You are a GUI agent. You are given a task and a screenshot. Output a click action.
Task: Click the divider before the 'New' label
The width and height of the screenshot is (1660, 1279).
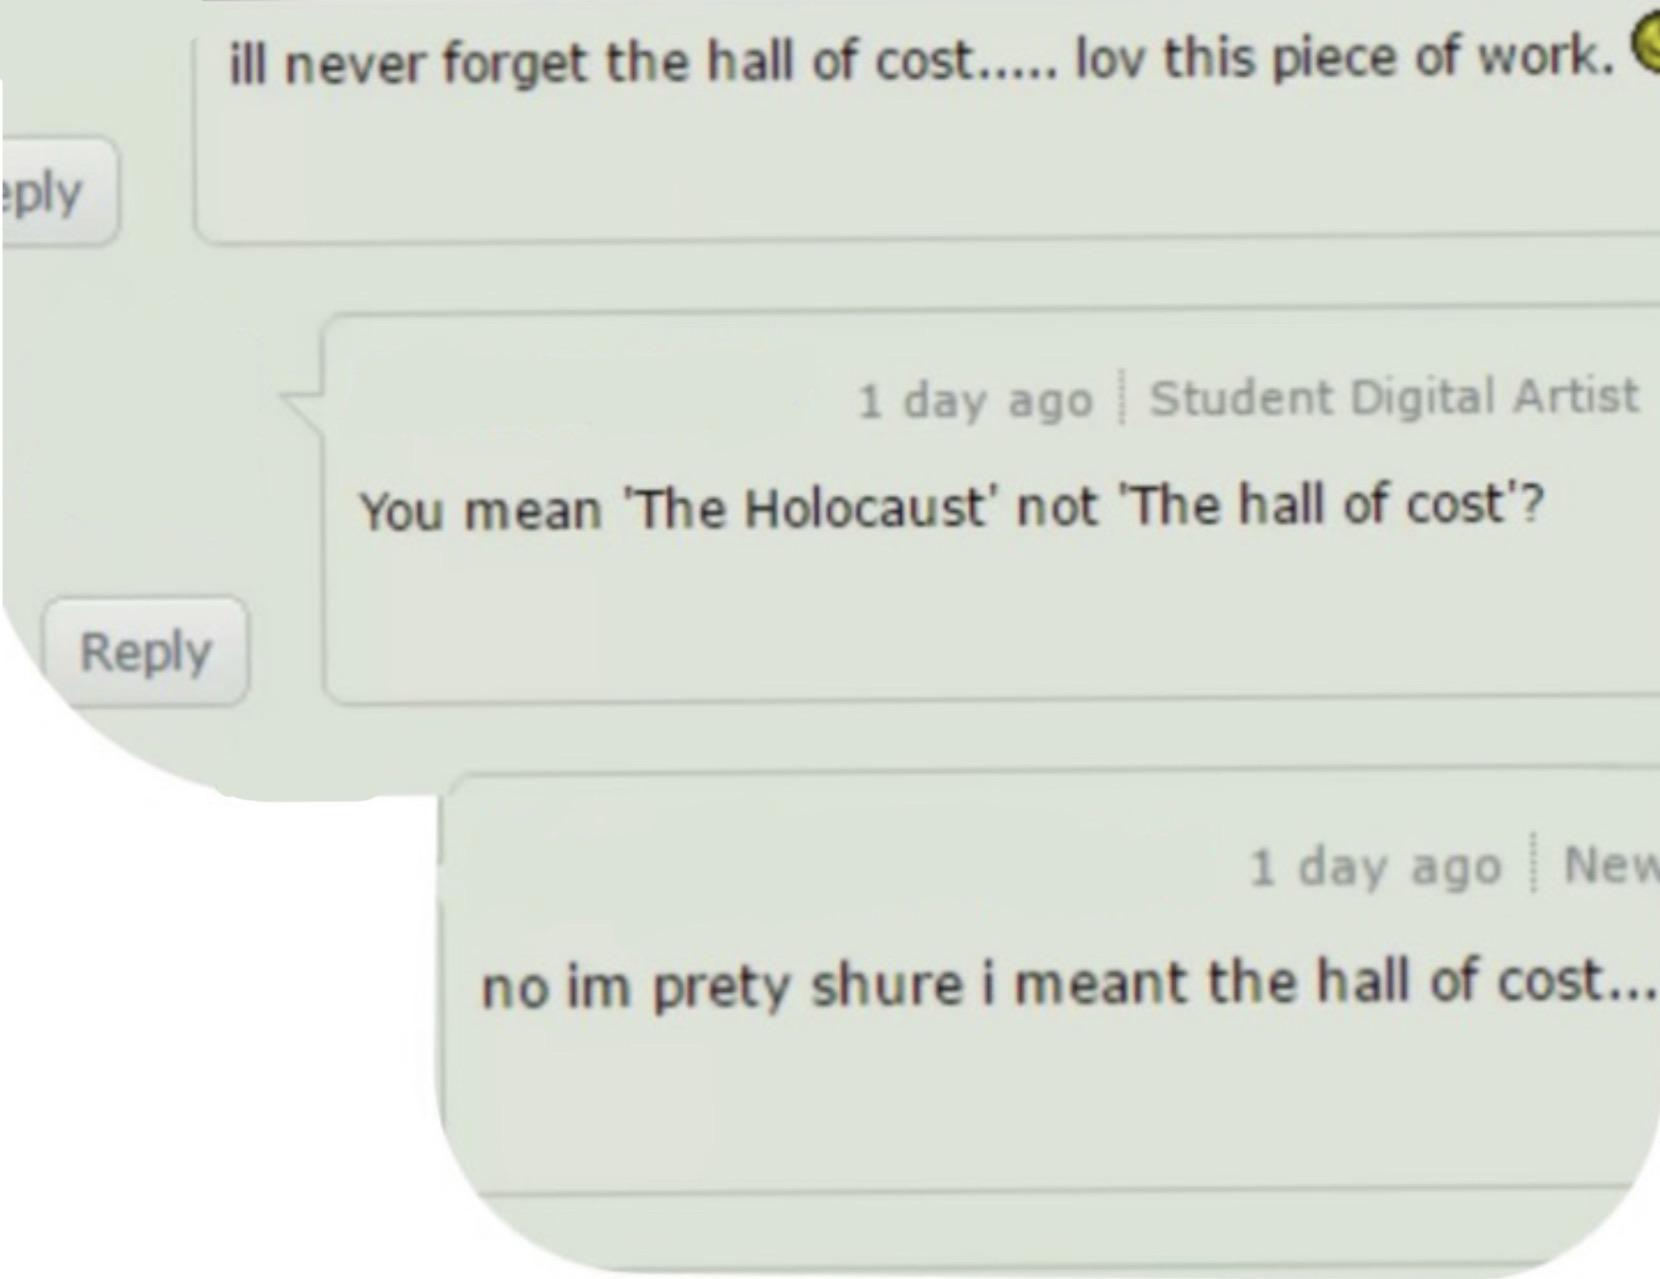point(1534,864)
